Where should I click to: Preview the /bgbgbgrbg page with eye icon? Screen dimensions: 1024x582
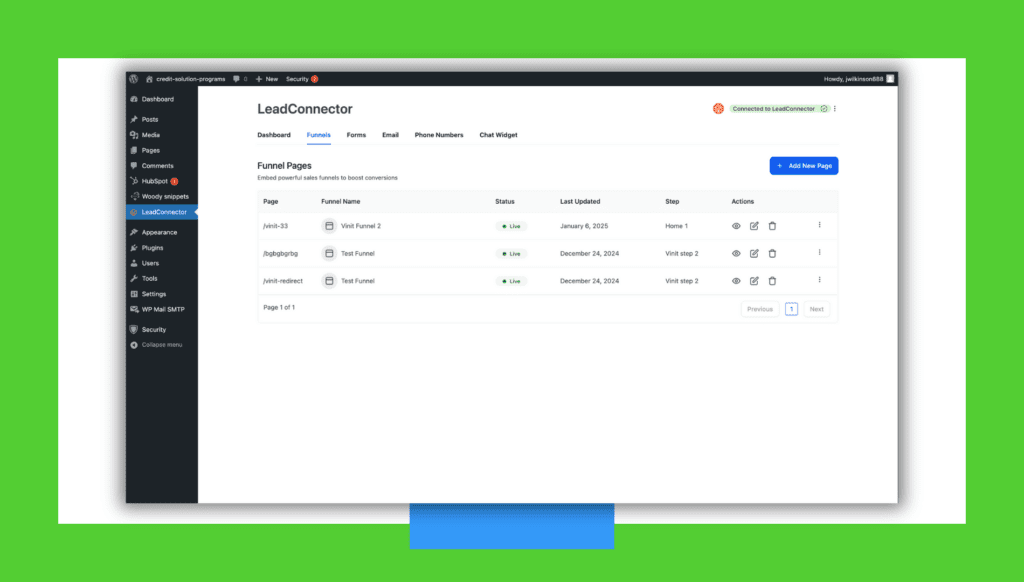(x=736, y=253)
